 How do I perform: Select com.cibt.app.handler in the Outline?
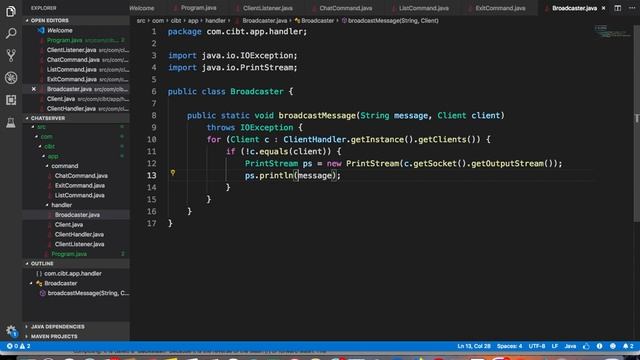point(73,274)
